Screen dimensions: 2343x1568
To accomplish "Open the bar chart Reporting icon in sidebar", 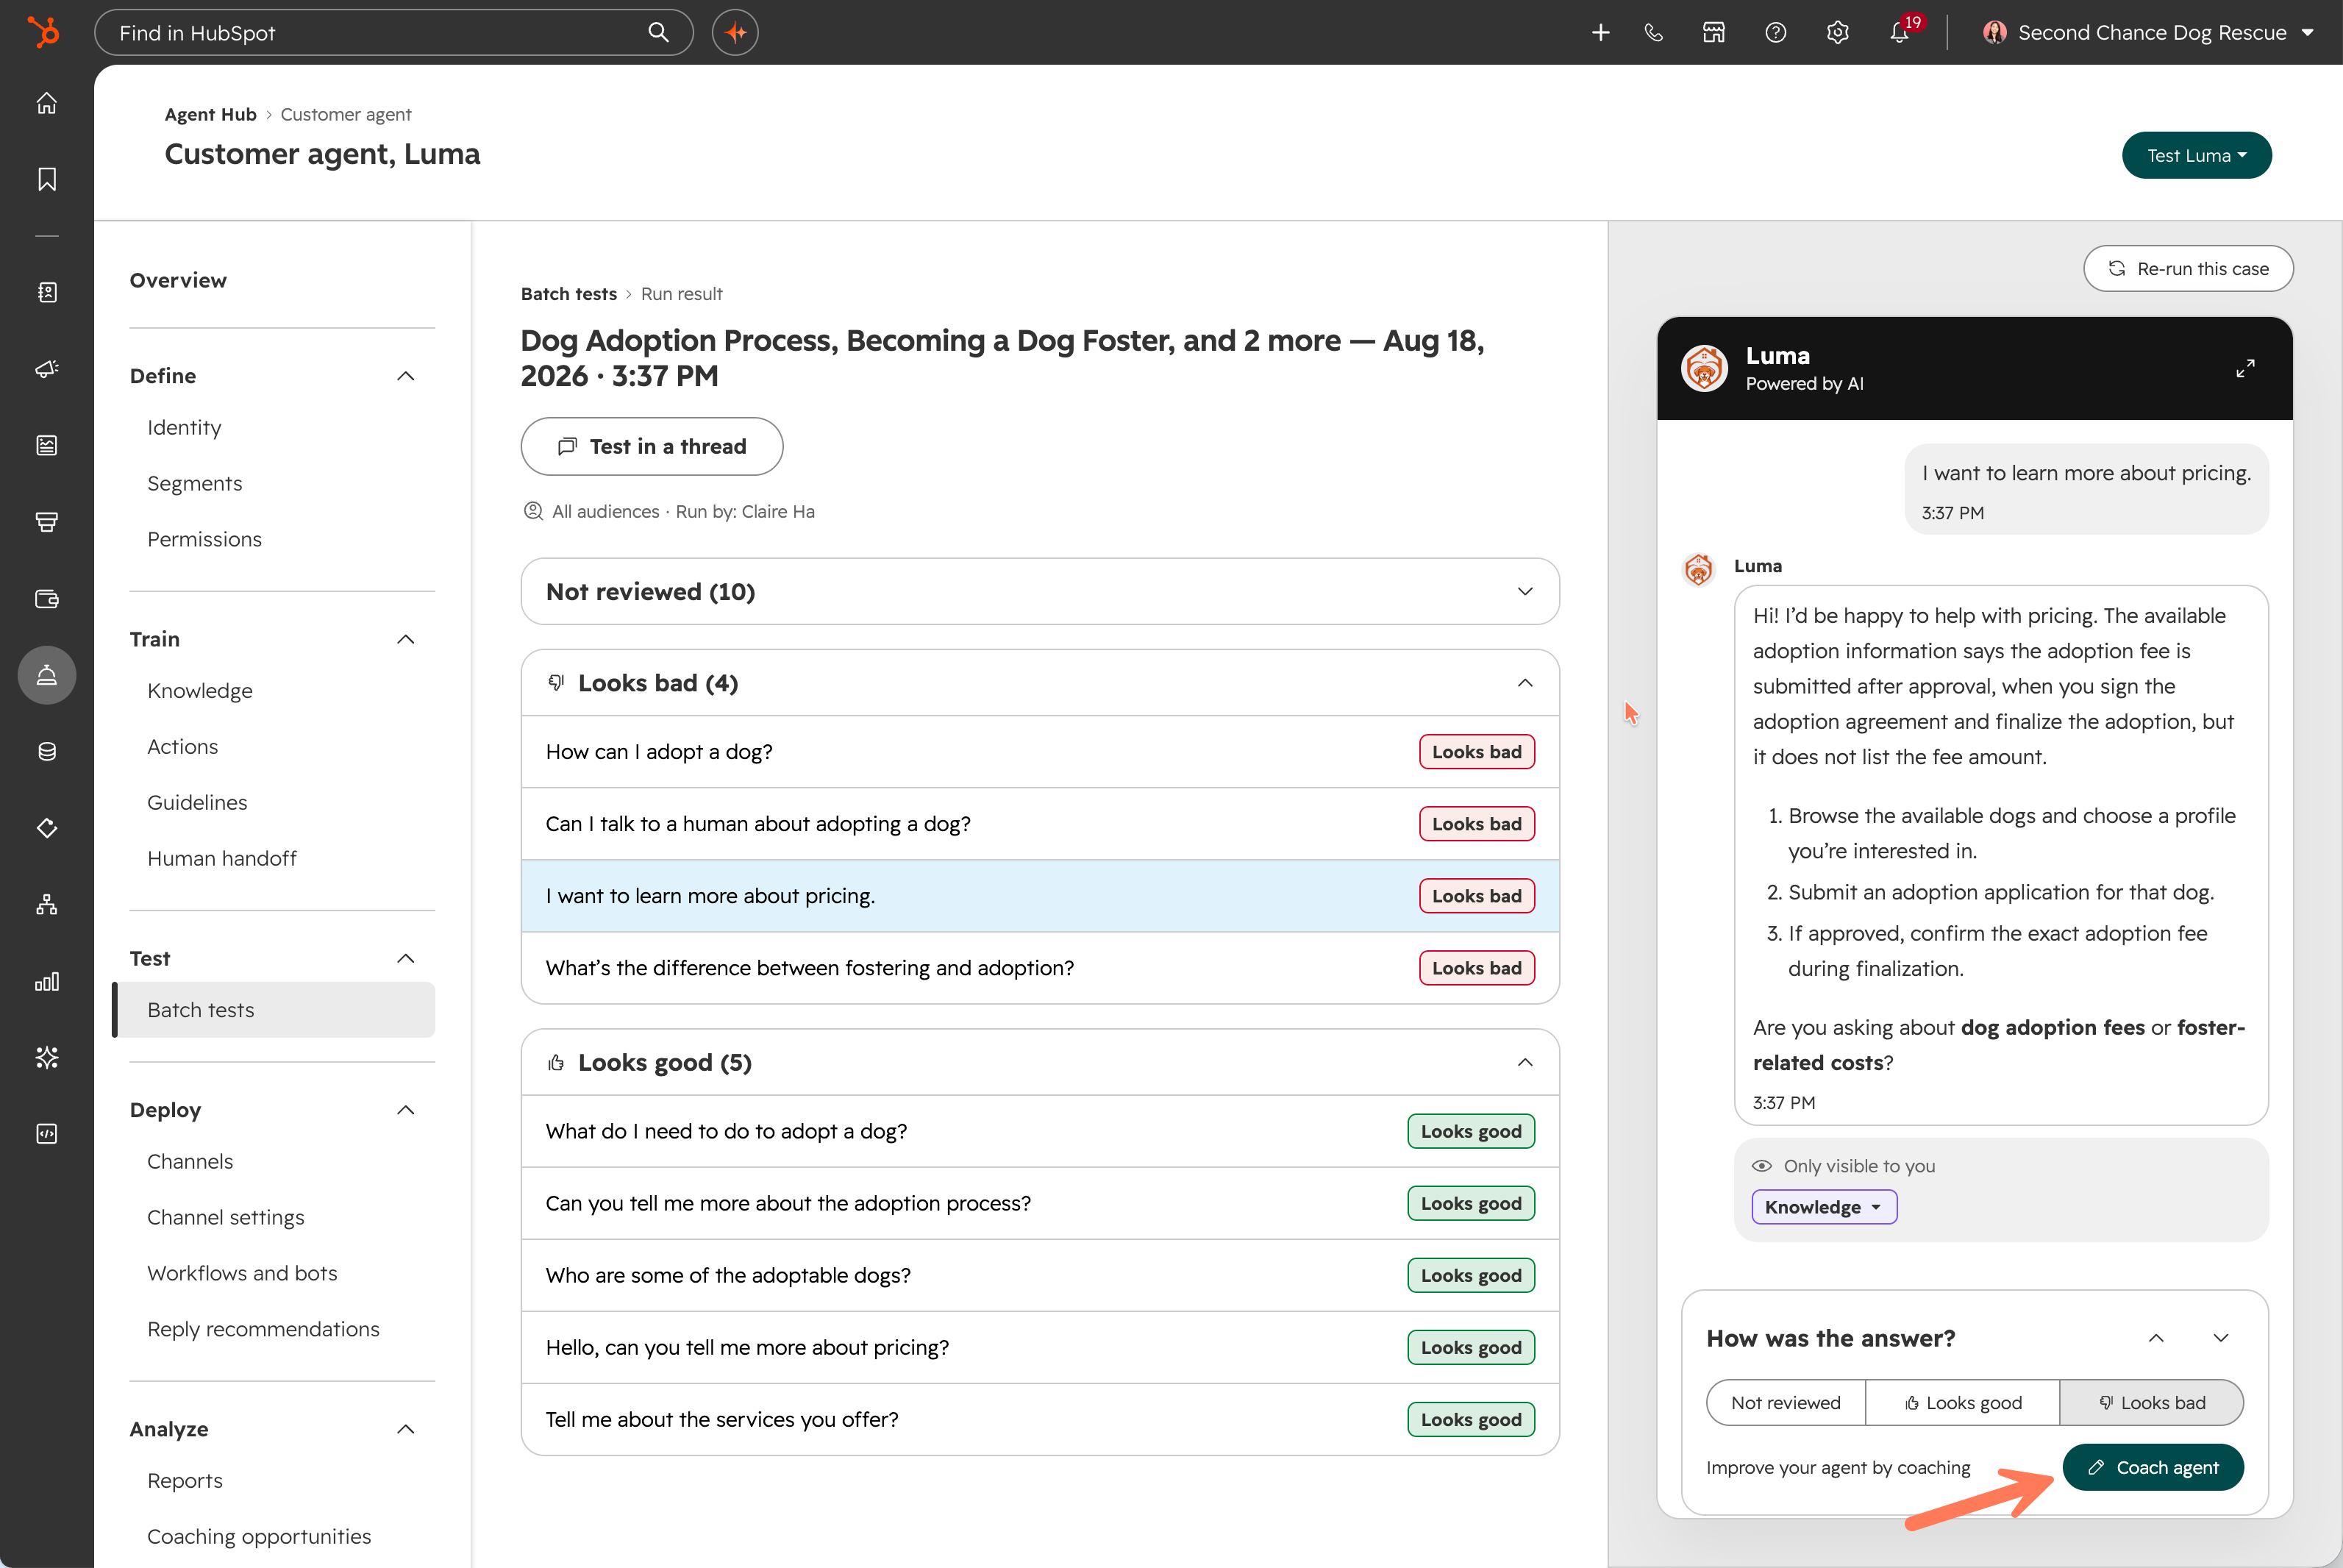I will [47, 981].
